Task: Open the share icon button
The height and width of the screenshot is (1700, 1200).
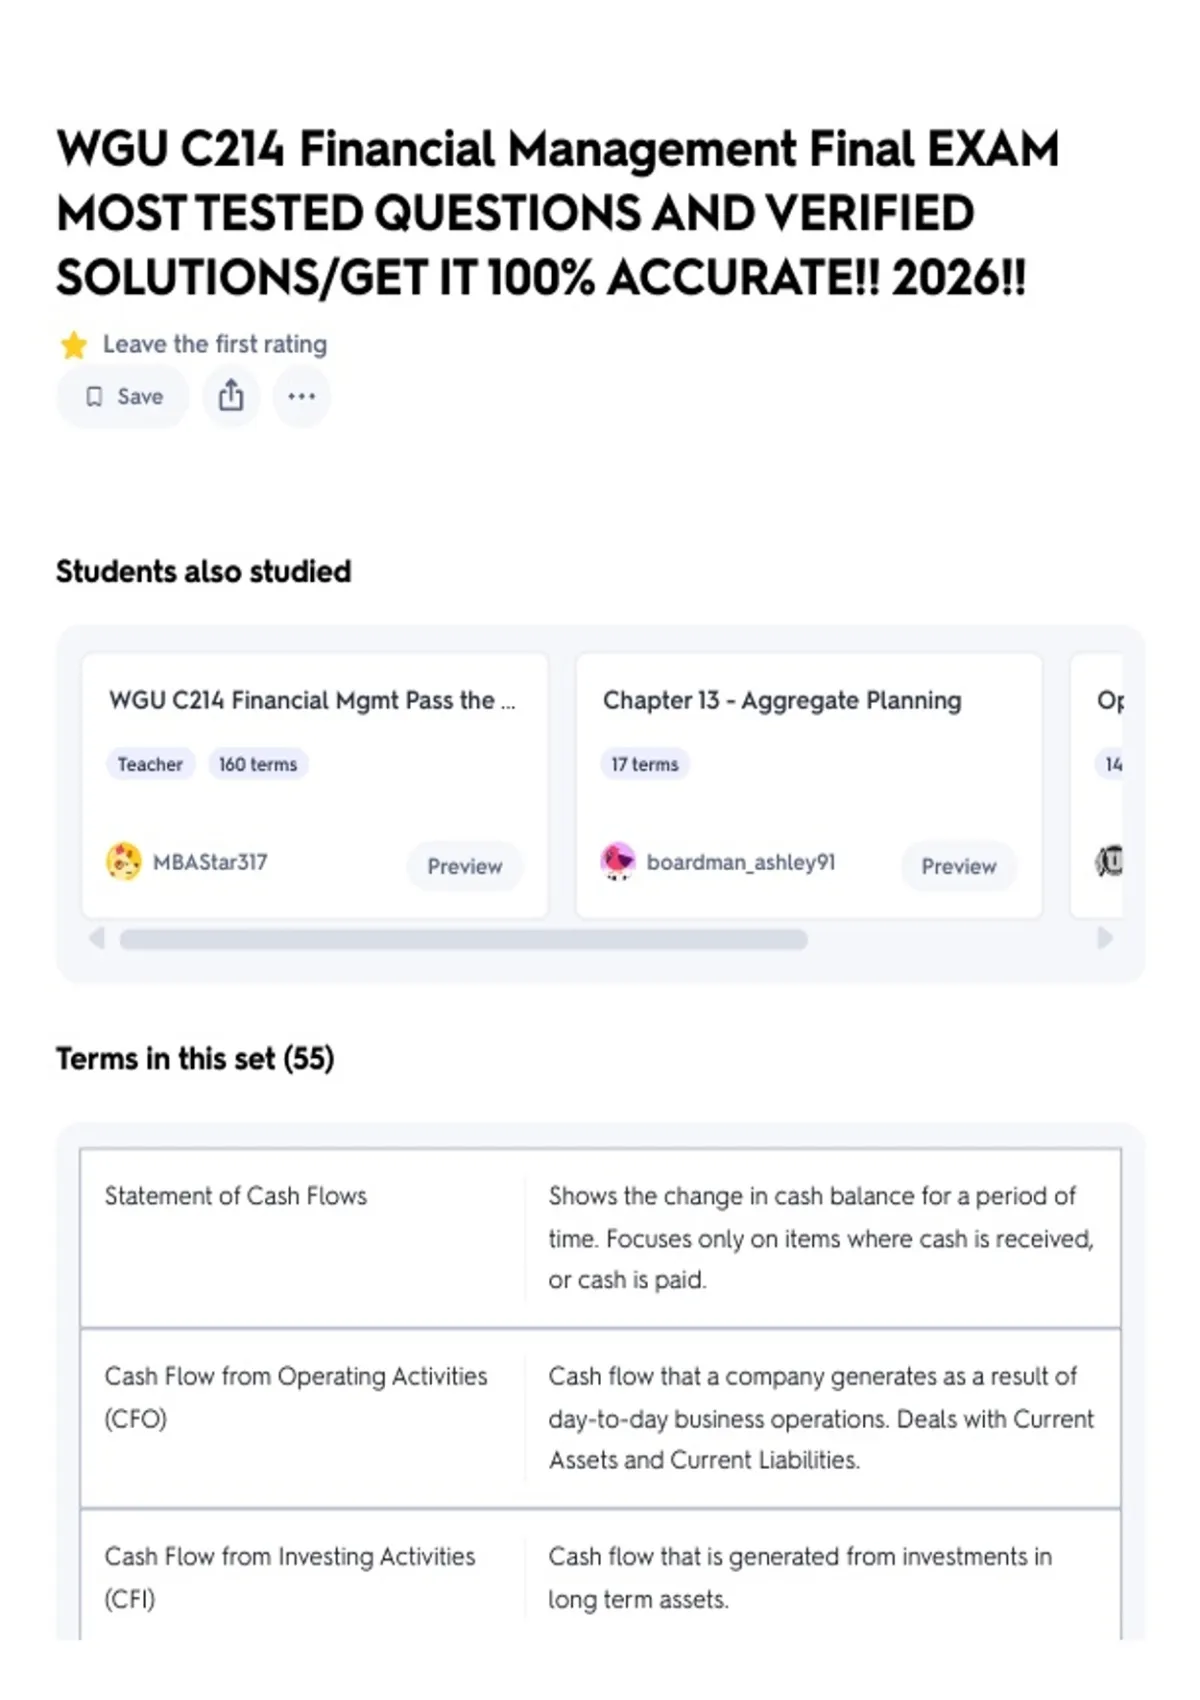Action: pyautogui.click(x=231, y=397)
